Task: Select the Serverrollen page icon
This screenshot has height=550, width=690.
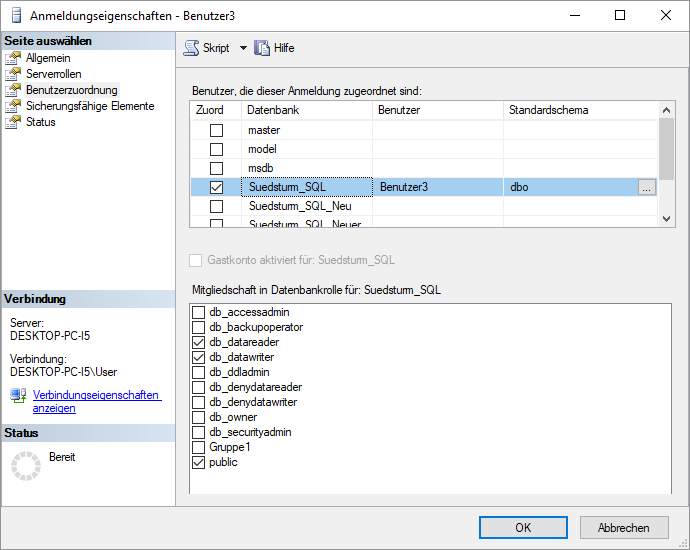Action: [x=13, y=74]
